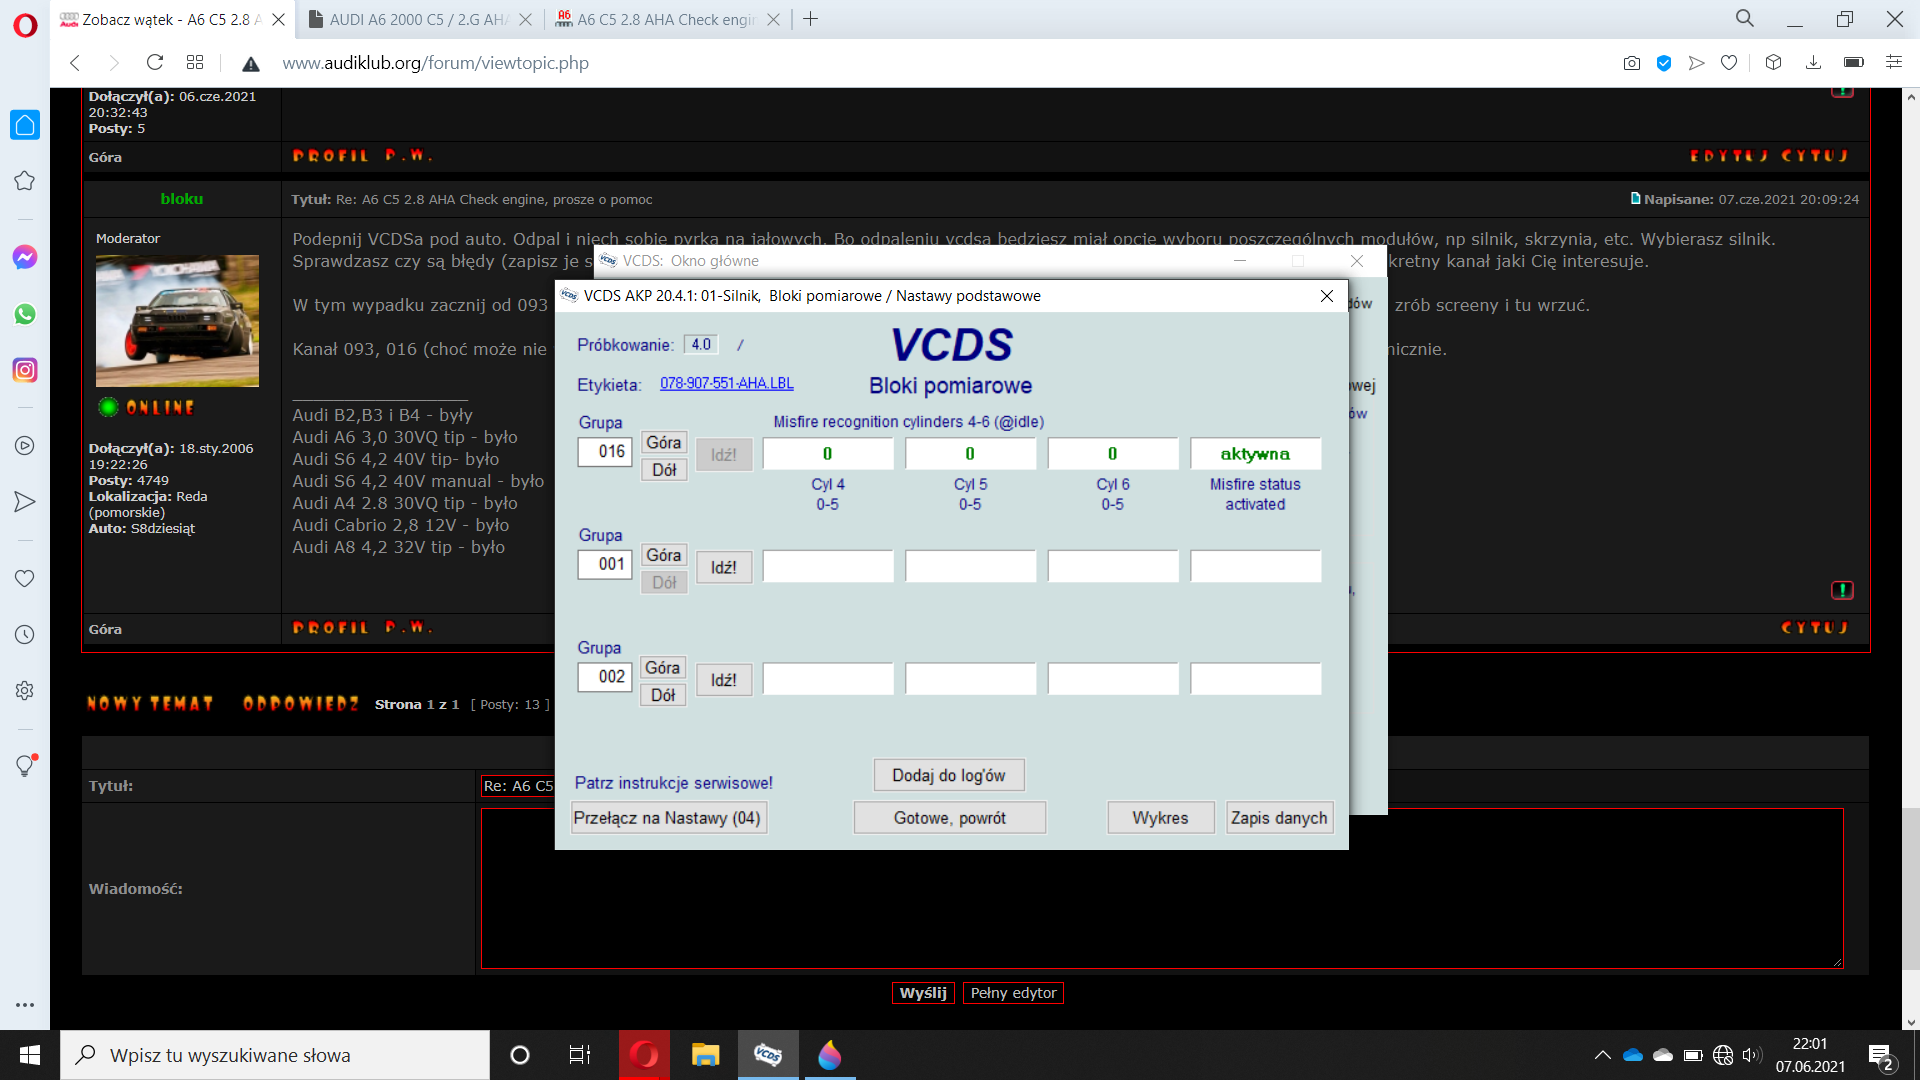
Task: Click Góra button for group 016
Action: [x=664, y=442]
